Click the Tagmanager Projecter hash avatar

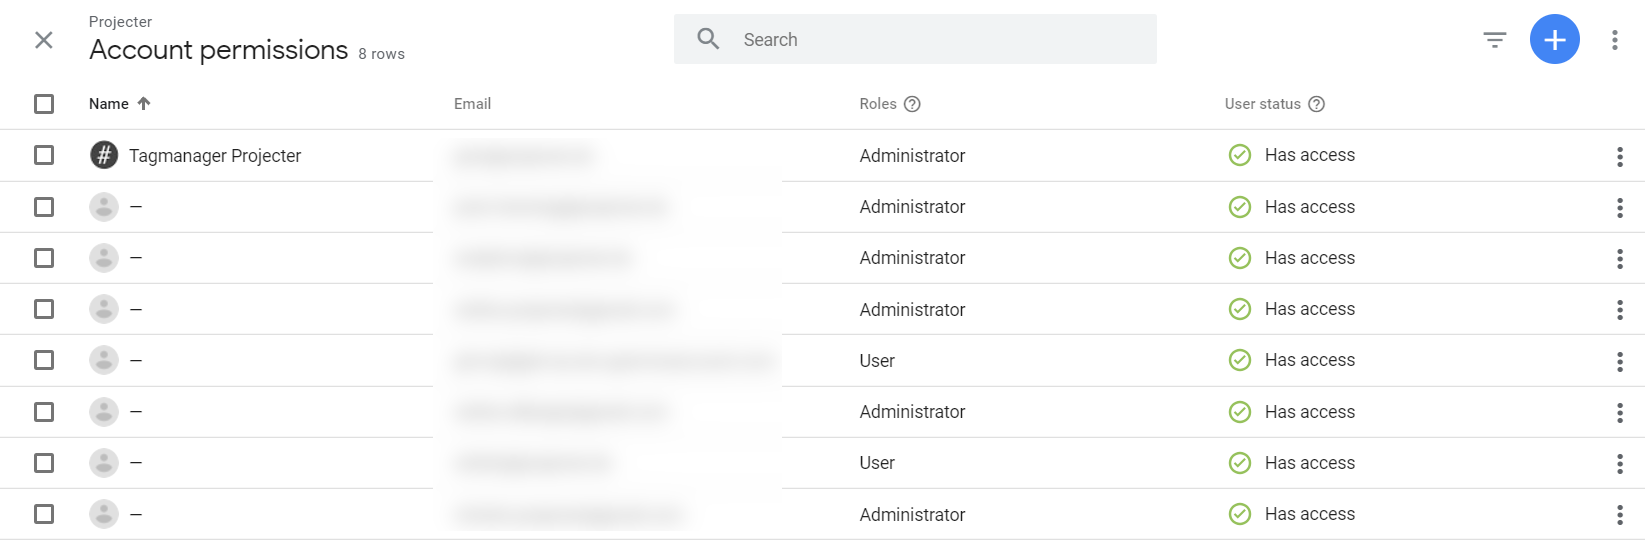click(104, 155)
